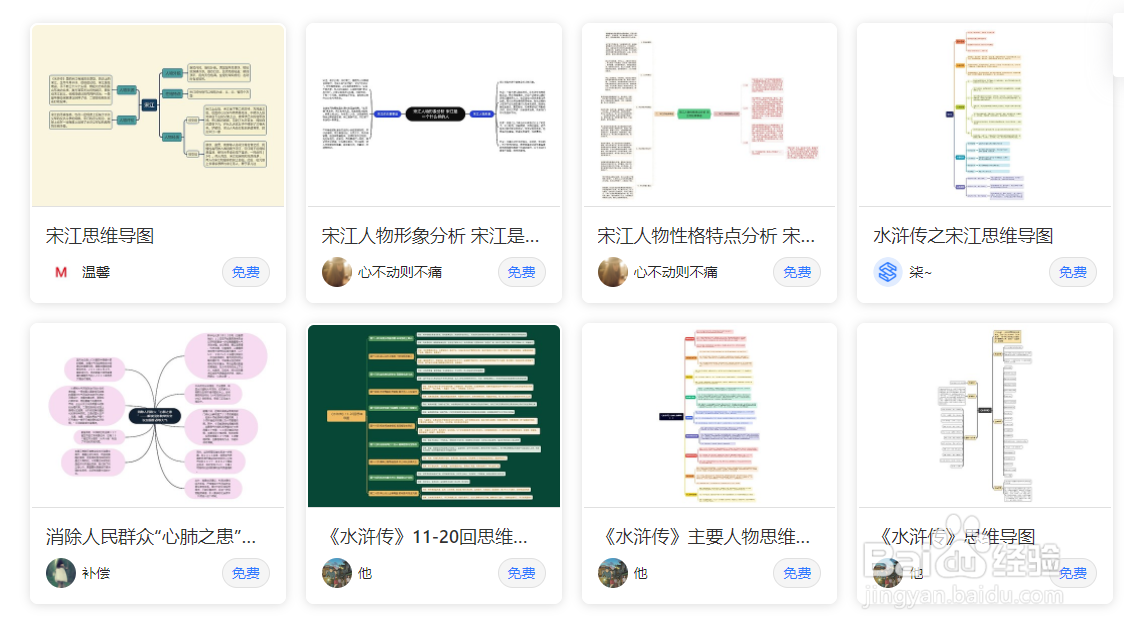This screenshot has height=634, width=1124.
Task: Click 温馨's red "M" avatar icon
Action: click(62, 271)
